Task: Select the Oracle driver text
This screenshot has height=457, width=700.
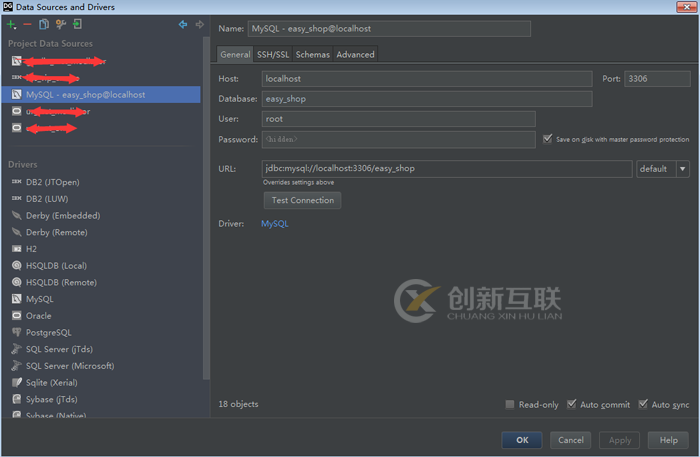Action: [x=38, y=316]
